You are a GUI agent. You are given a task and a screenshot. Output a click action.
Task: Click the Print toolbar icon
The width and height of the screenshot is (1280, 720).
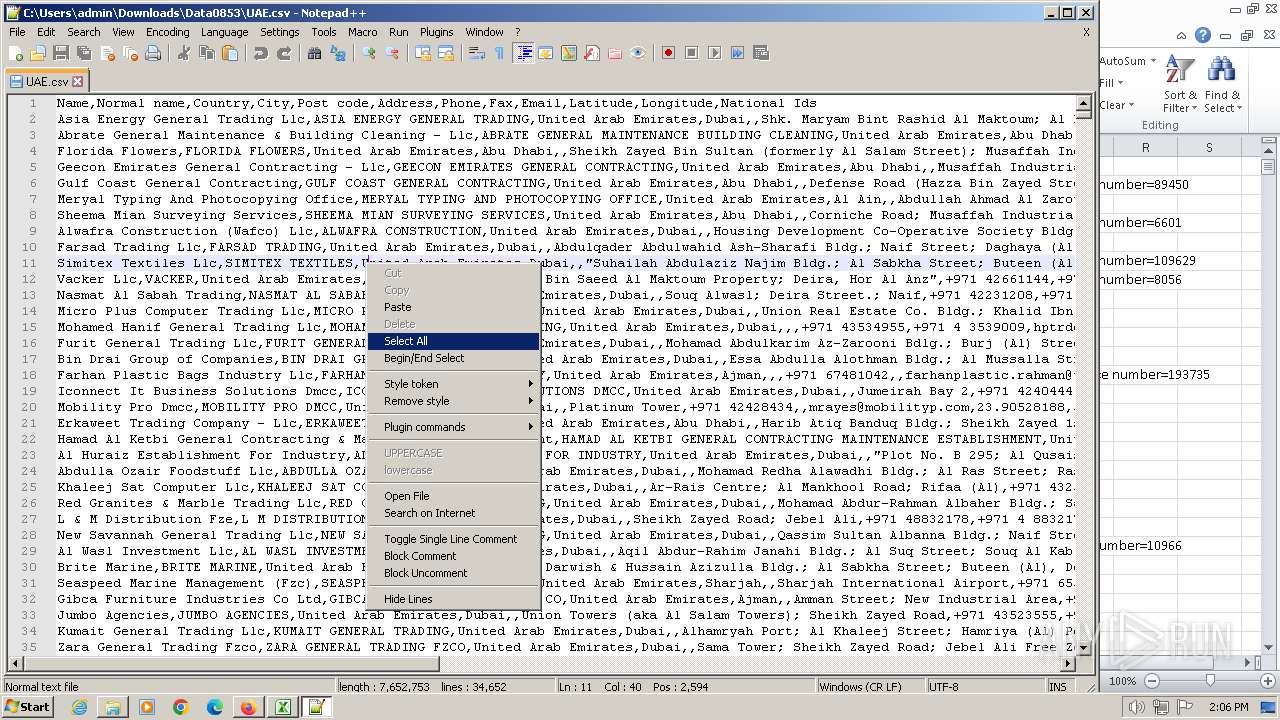tap(152, 53)
